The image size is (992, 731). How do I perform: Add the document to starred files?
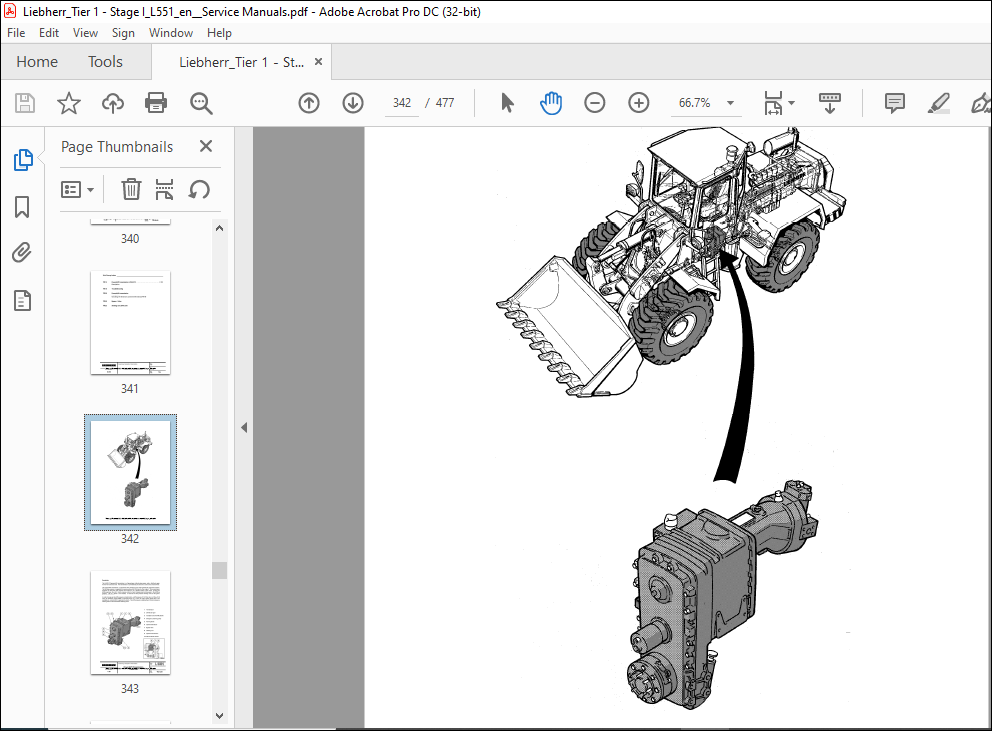pos(69,103)
